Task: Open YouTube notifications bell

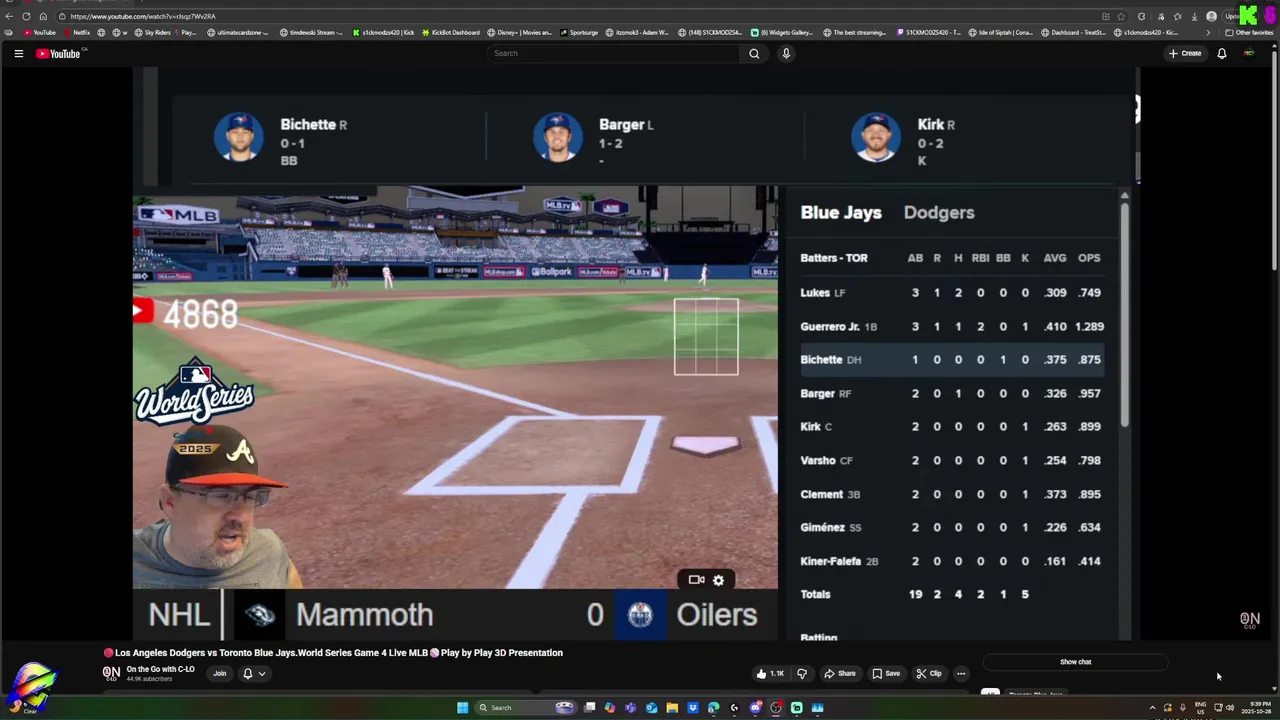Action: click(1221, 53)
